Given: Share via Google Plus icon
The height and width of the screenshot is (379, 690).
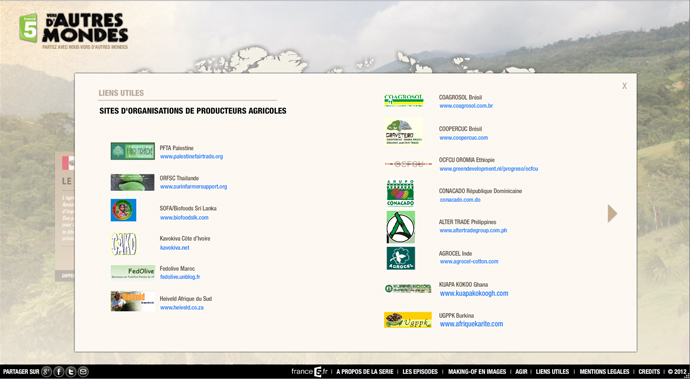Looking at the screenshot, I should click(x=47, y=372).
